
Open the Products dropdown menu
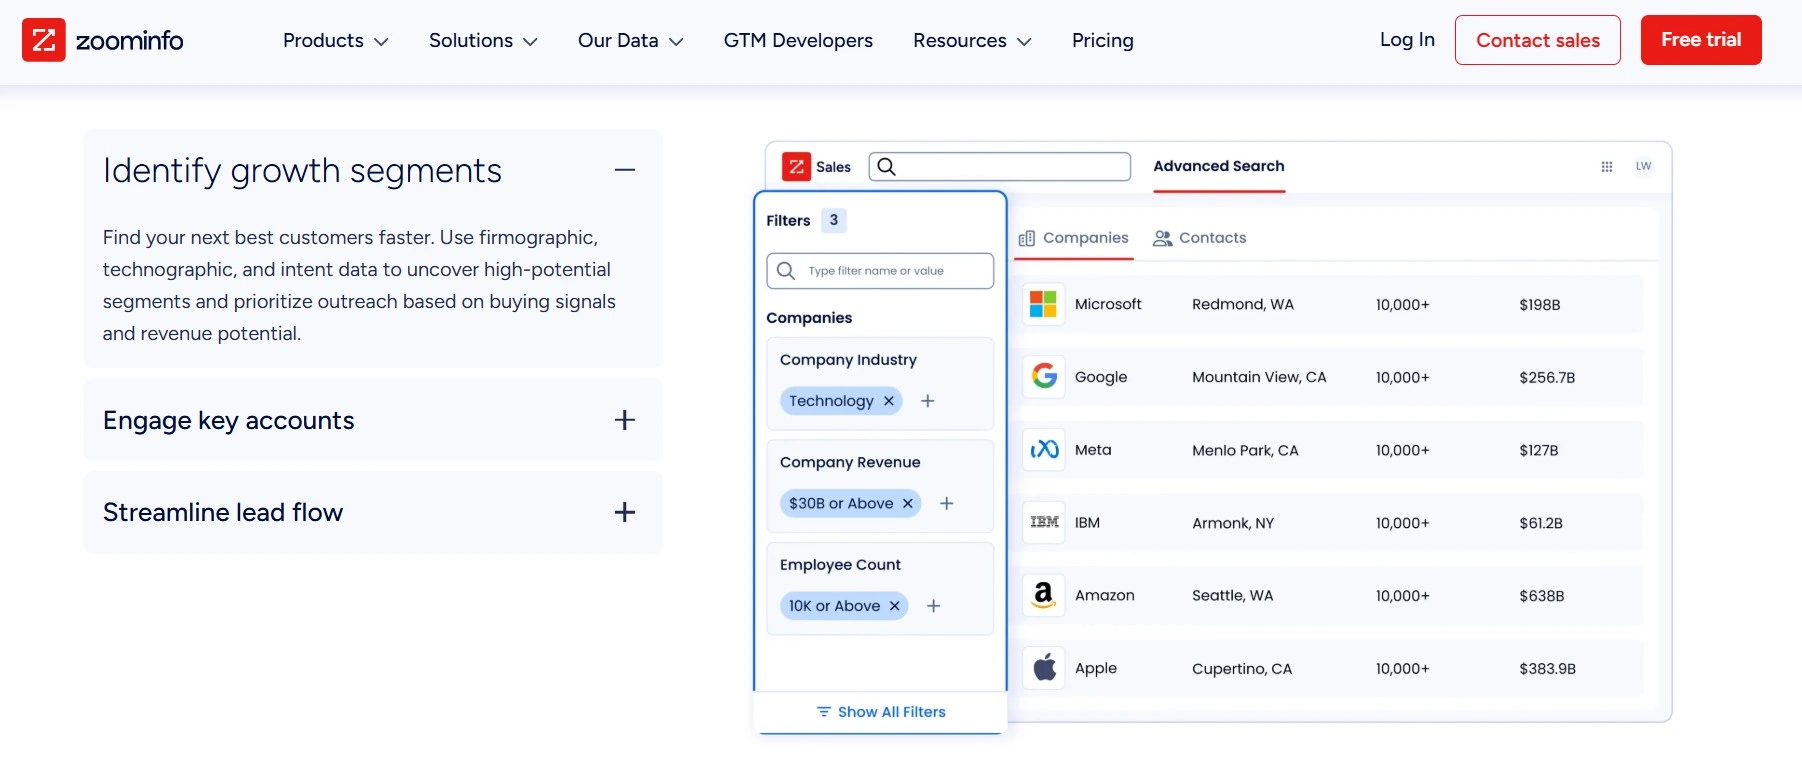pyautogui.click(x=335, y=41)
